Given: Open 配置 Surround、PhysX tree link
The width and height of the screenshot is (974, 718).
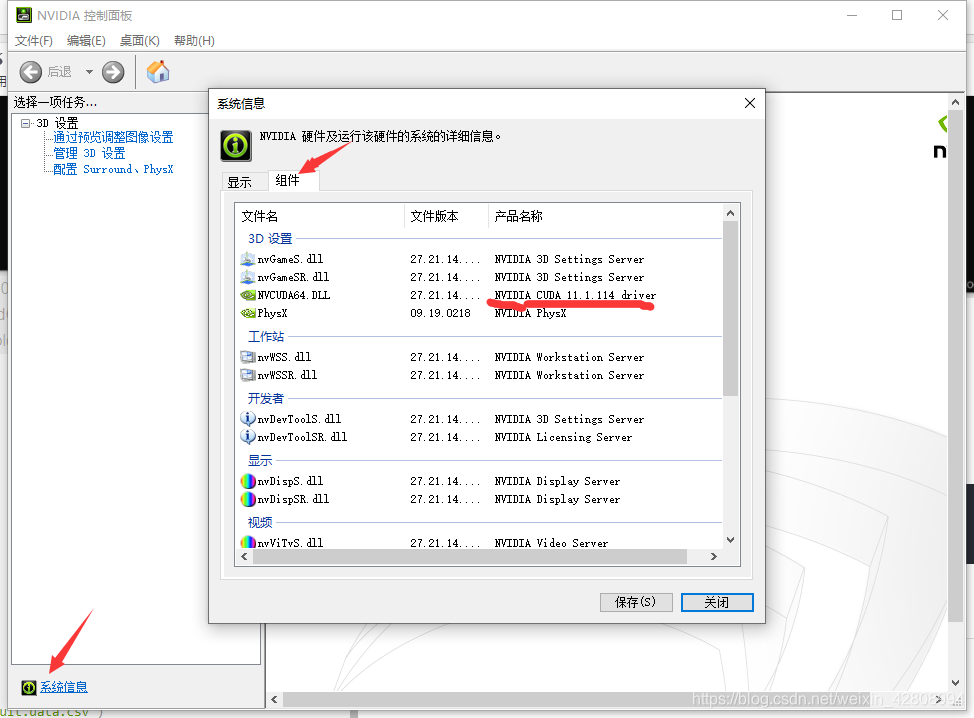Looking at the screenshot, I should click(113, 169).
